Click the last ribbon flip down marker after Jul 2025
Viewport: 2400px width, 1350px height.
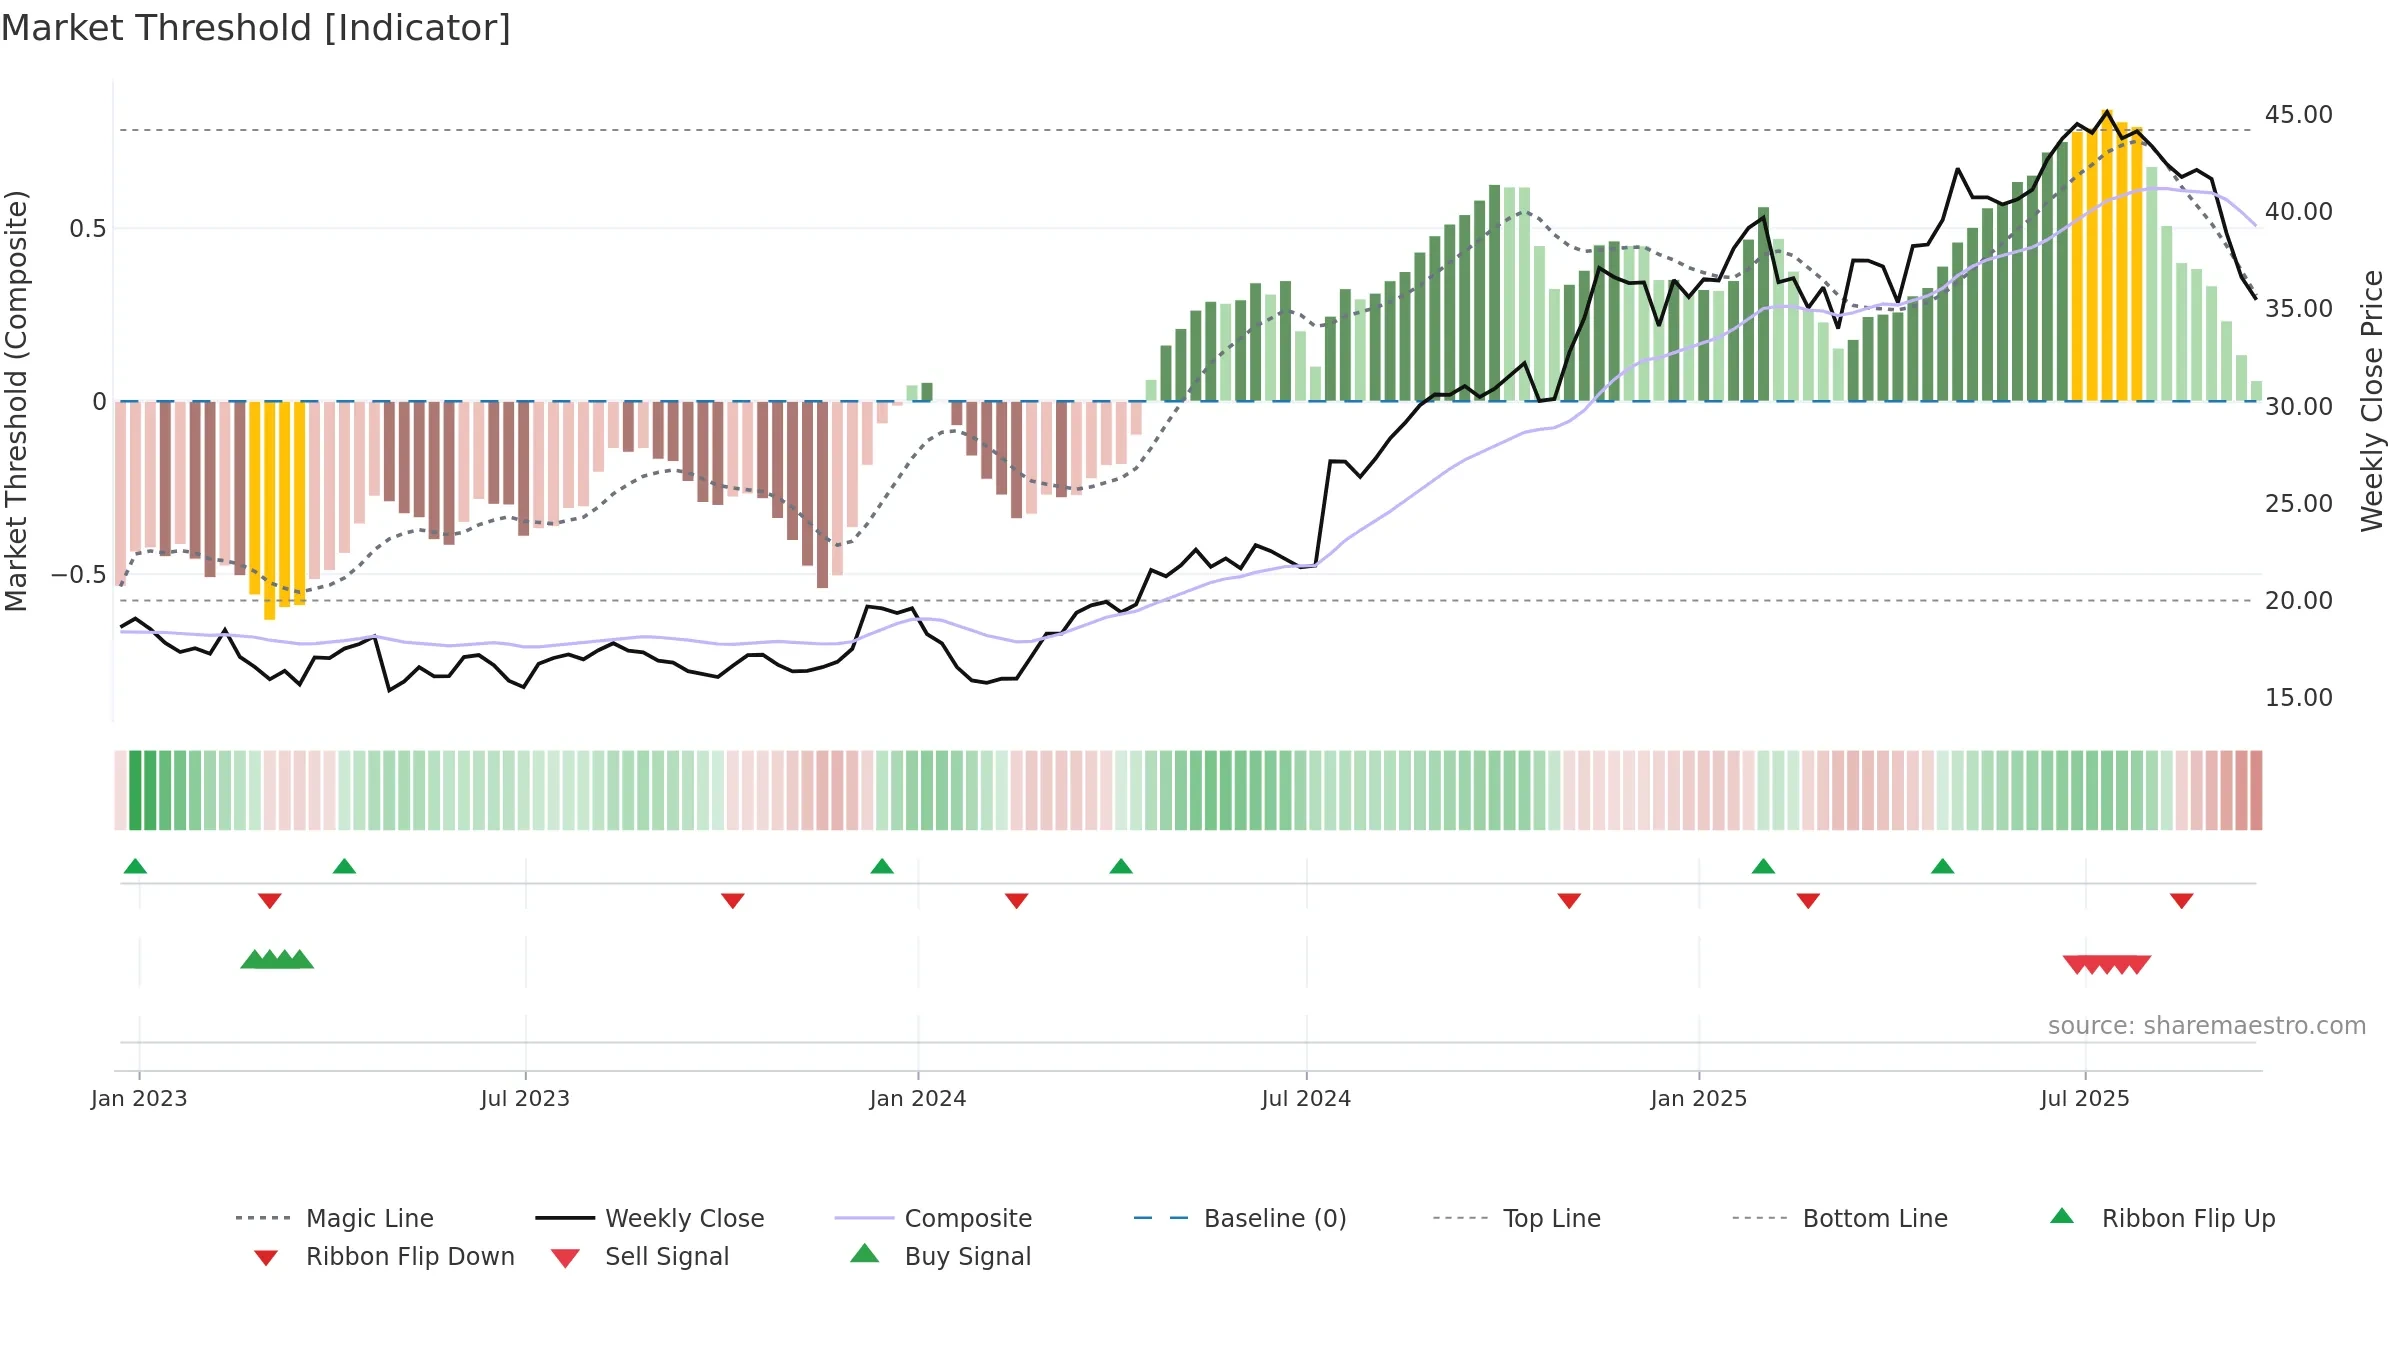click(2182, 901)
